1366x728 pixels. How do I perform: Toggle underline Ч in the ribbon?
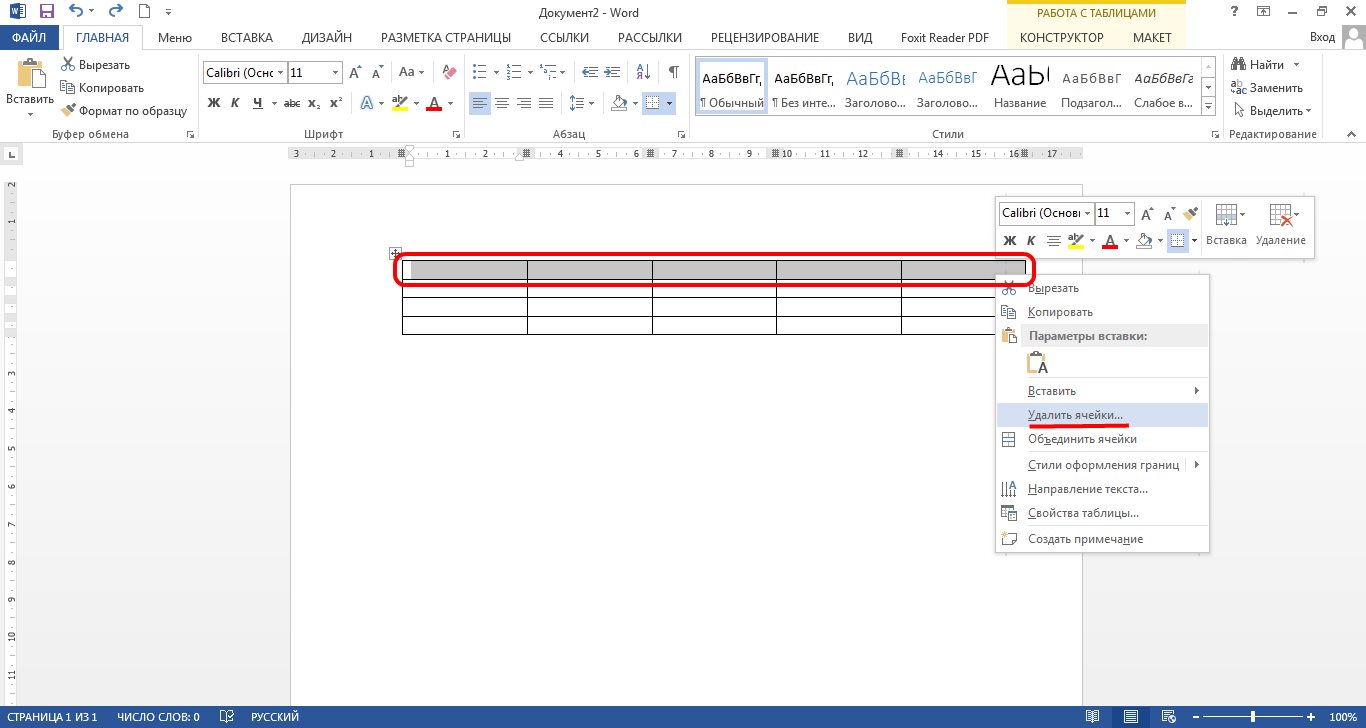pos(258,103)
